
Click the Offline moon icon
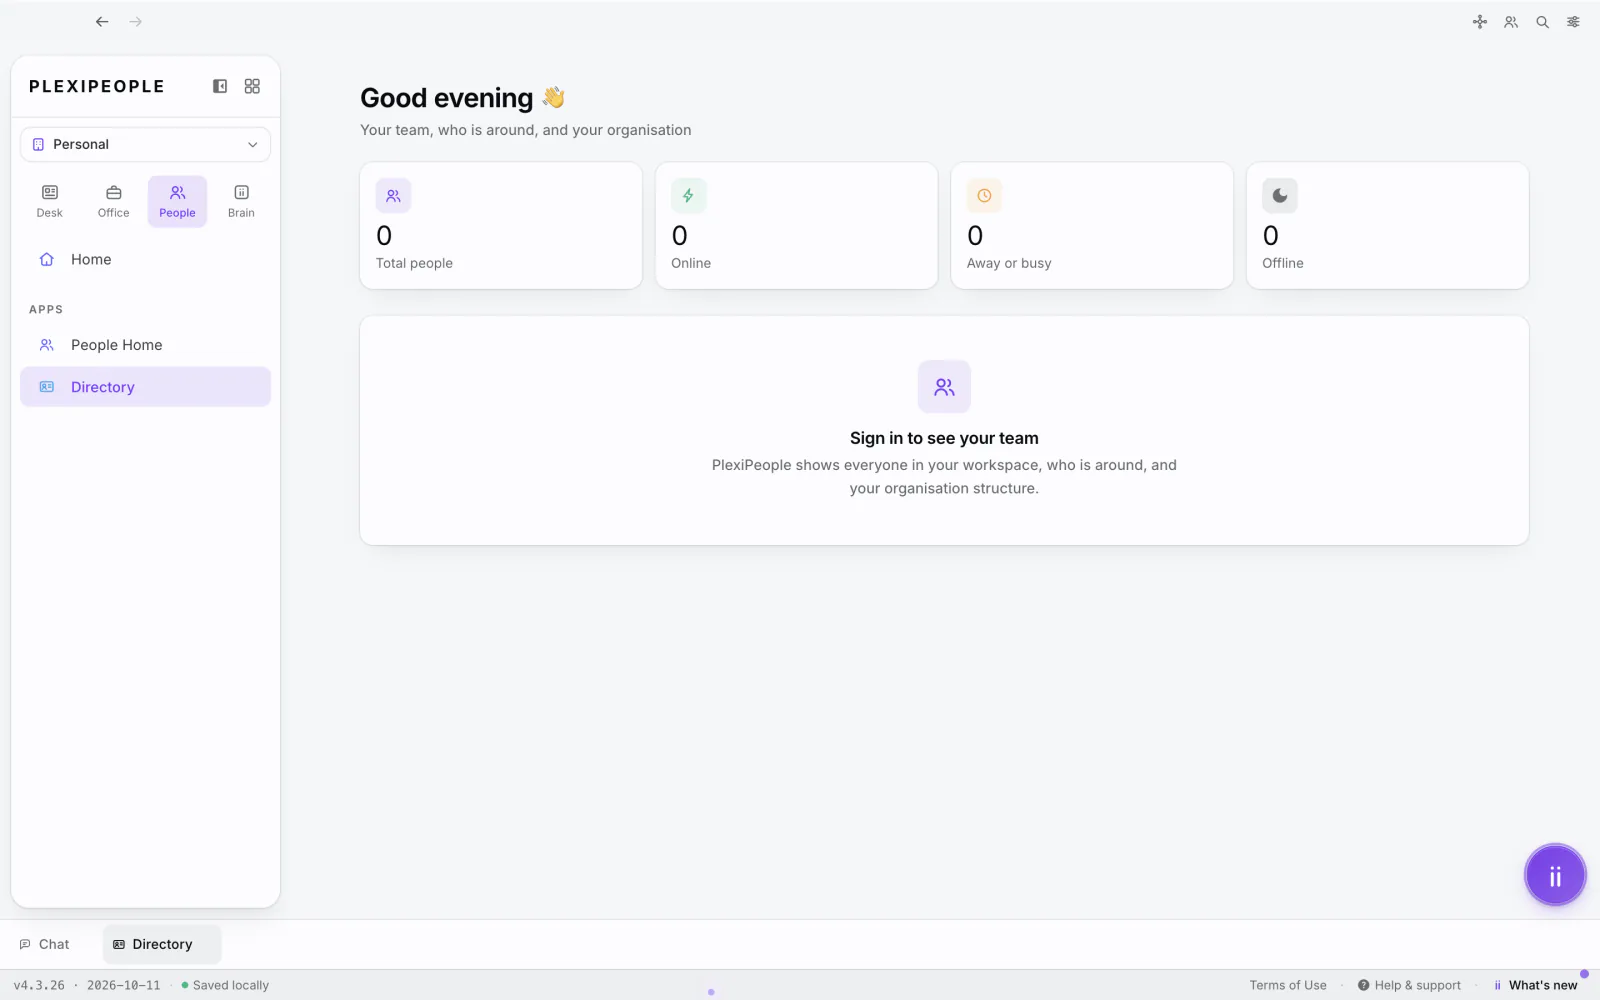(1280, 196)
